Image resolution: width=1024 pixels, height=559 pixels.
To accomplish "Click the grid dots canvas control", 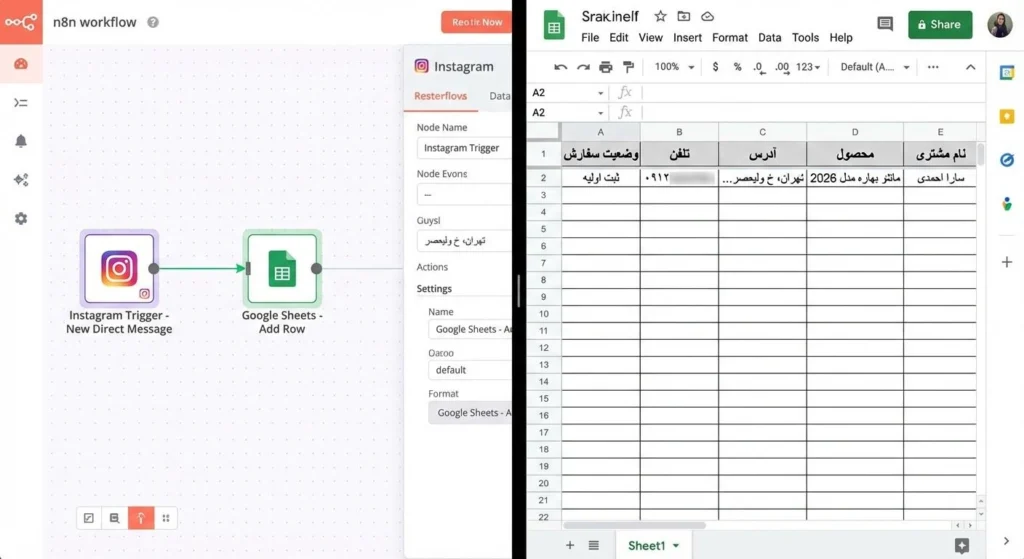I will coord(166,518).
